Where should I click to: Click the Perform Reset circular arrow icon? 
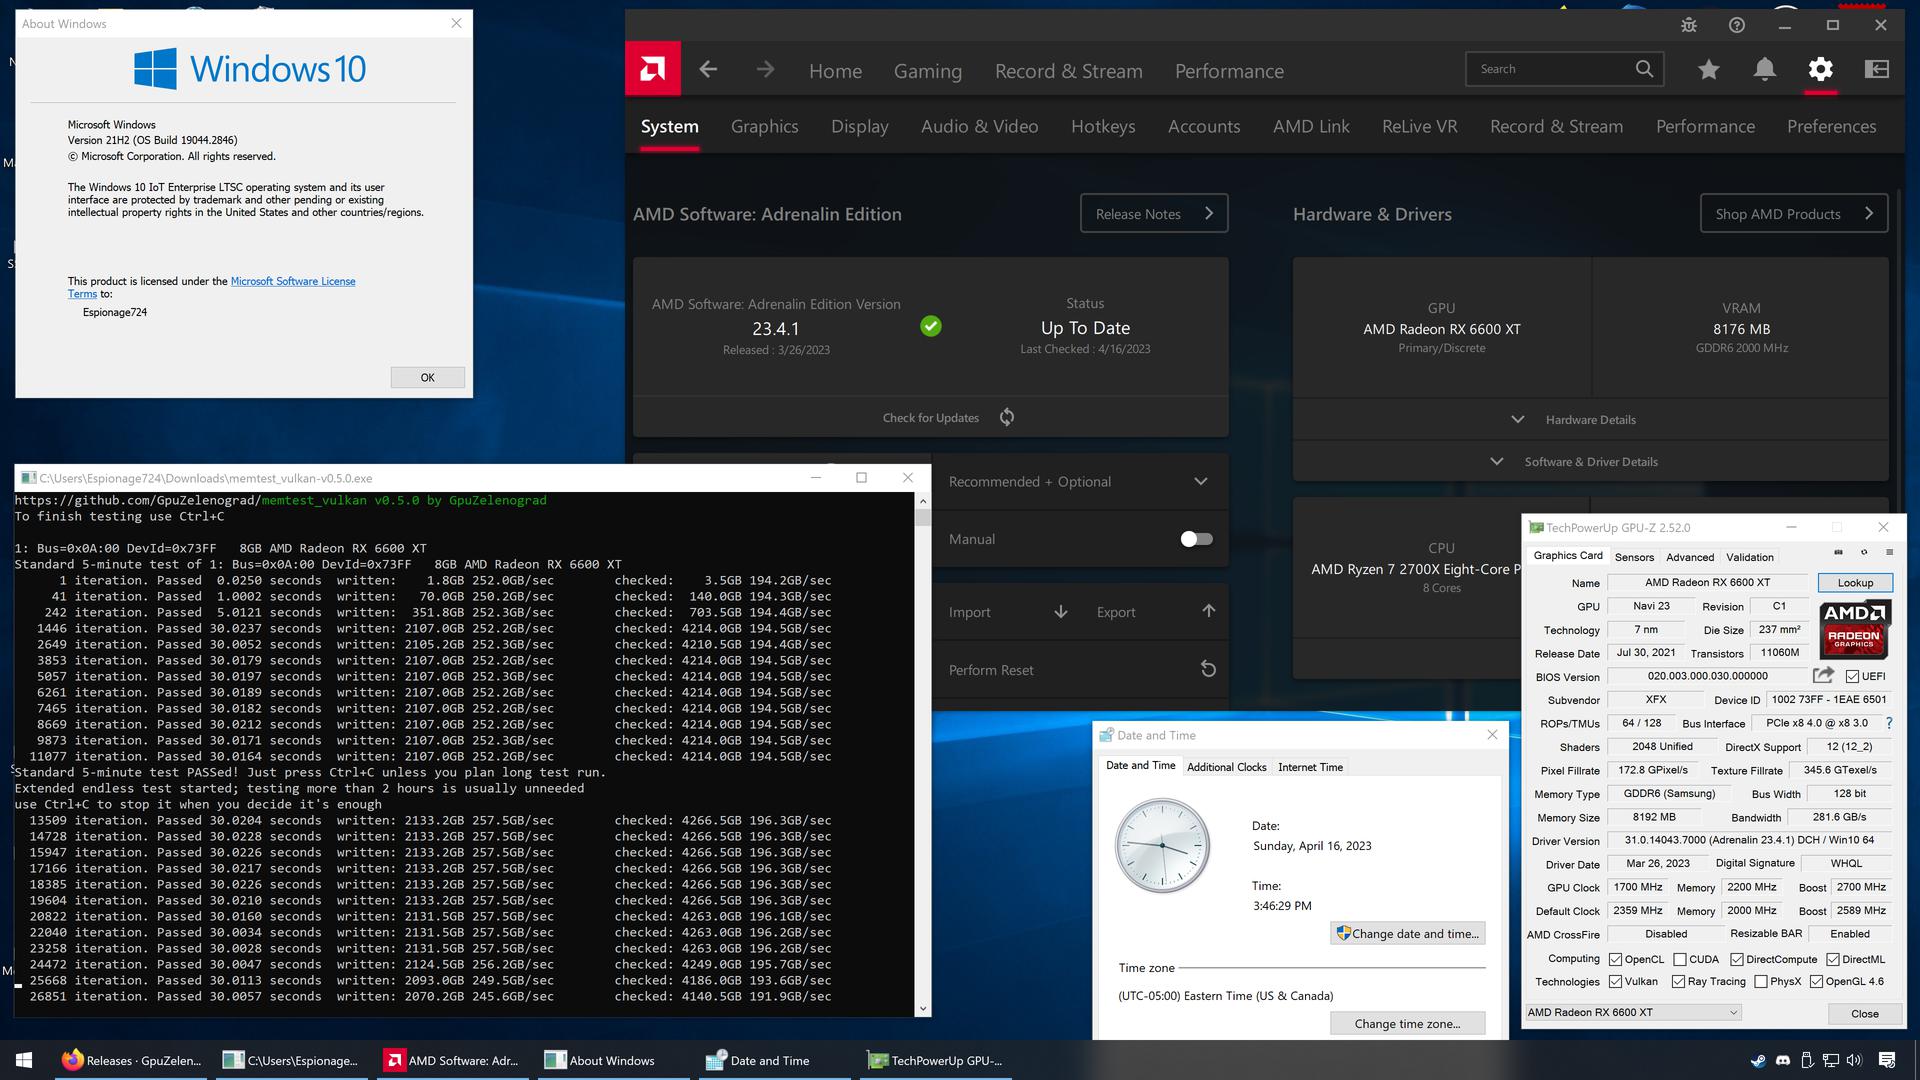point(1208,669)
